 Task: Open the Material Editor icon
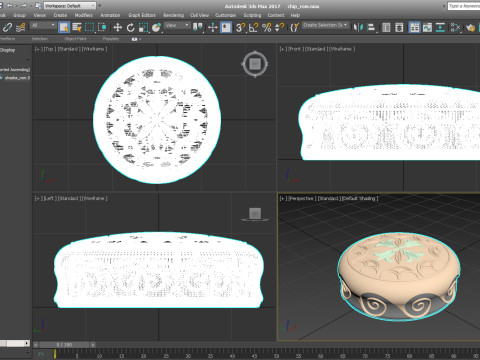click(x=455, y=27)
